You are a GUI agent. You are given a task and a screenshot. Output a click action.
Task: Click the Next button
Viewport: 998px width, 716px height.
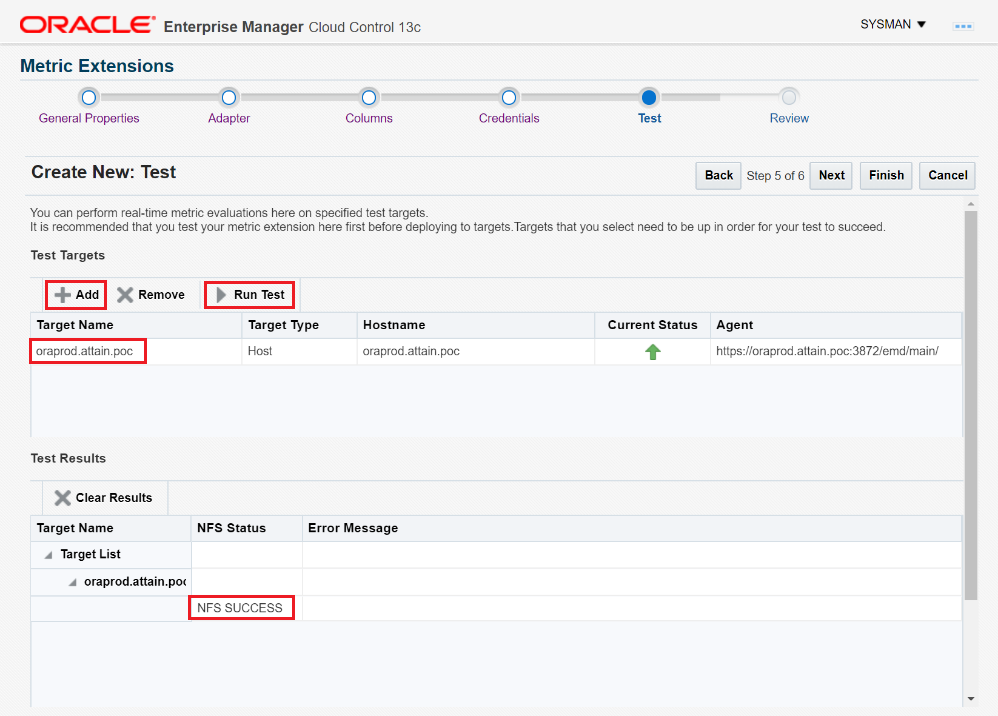(831, 175)
